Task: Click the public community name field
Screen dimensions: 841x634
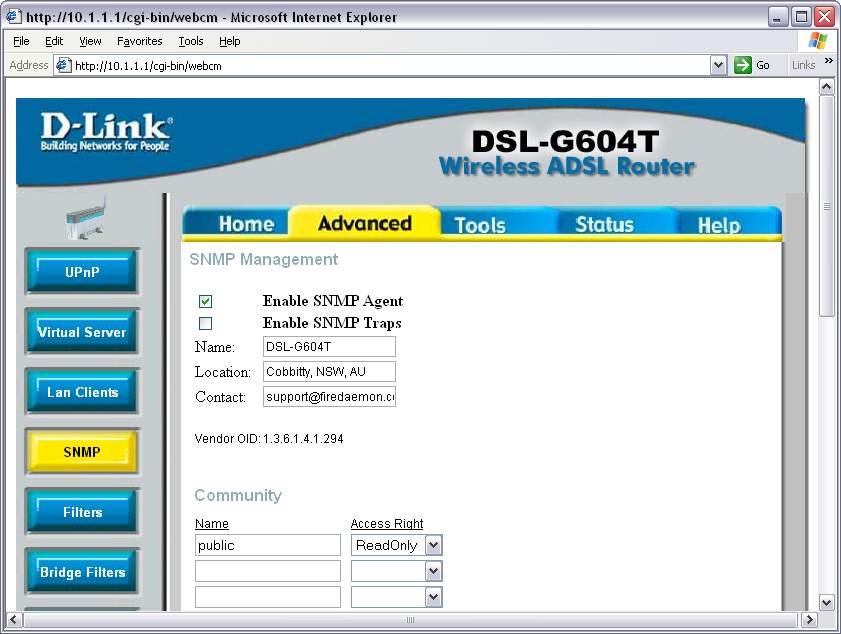Action: click(268, 545)
